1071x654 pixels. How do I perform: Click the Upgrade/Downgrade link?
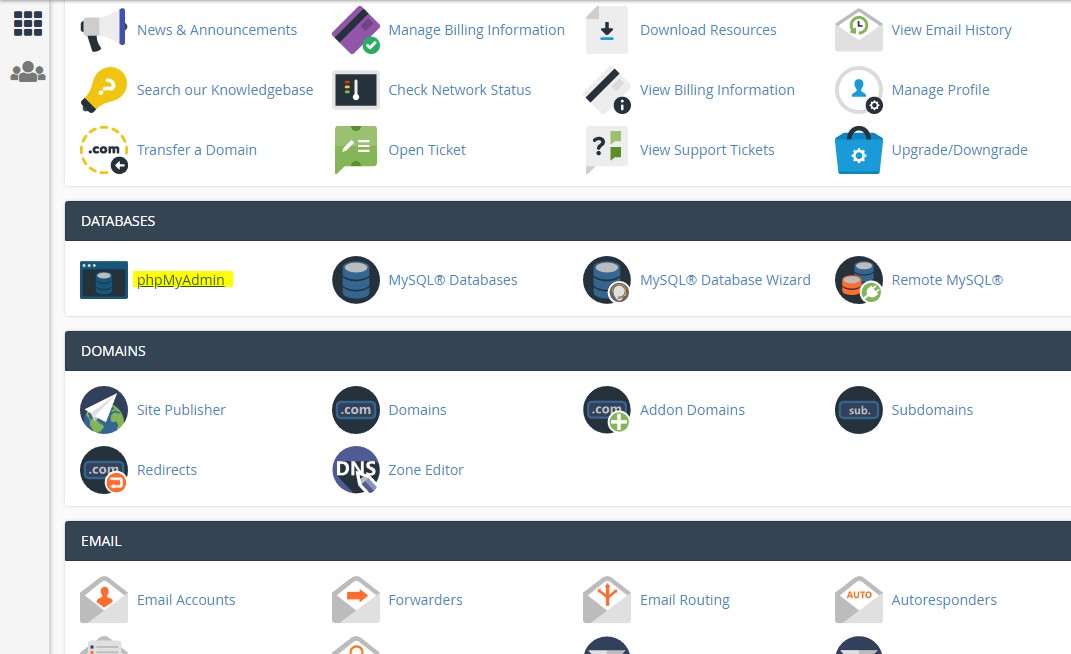tap(959, 149)
